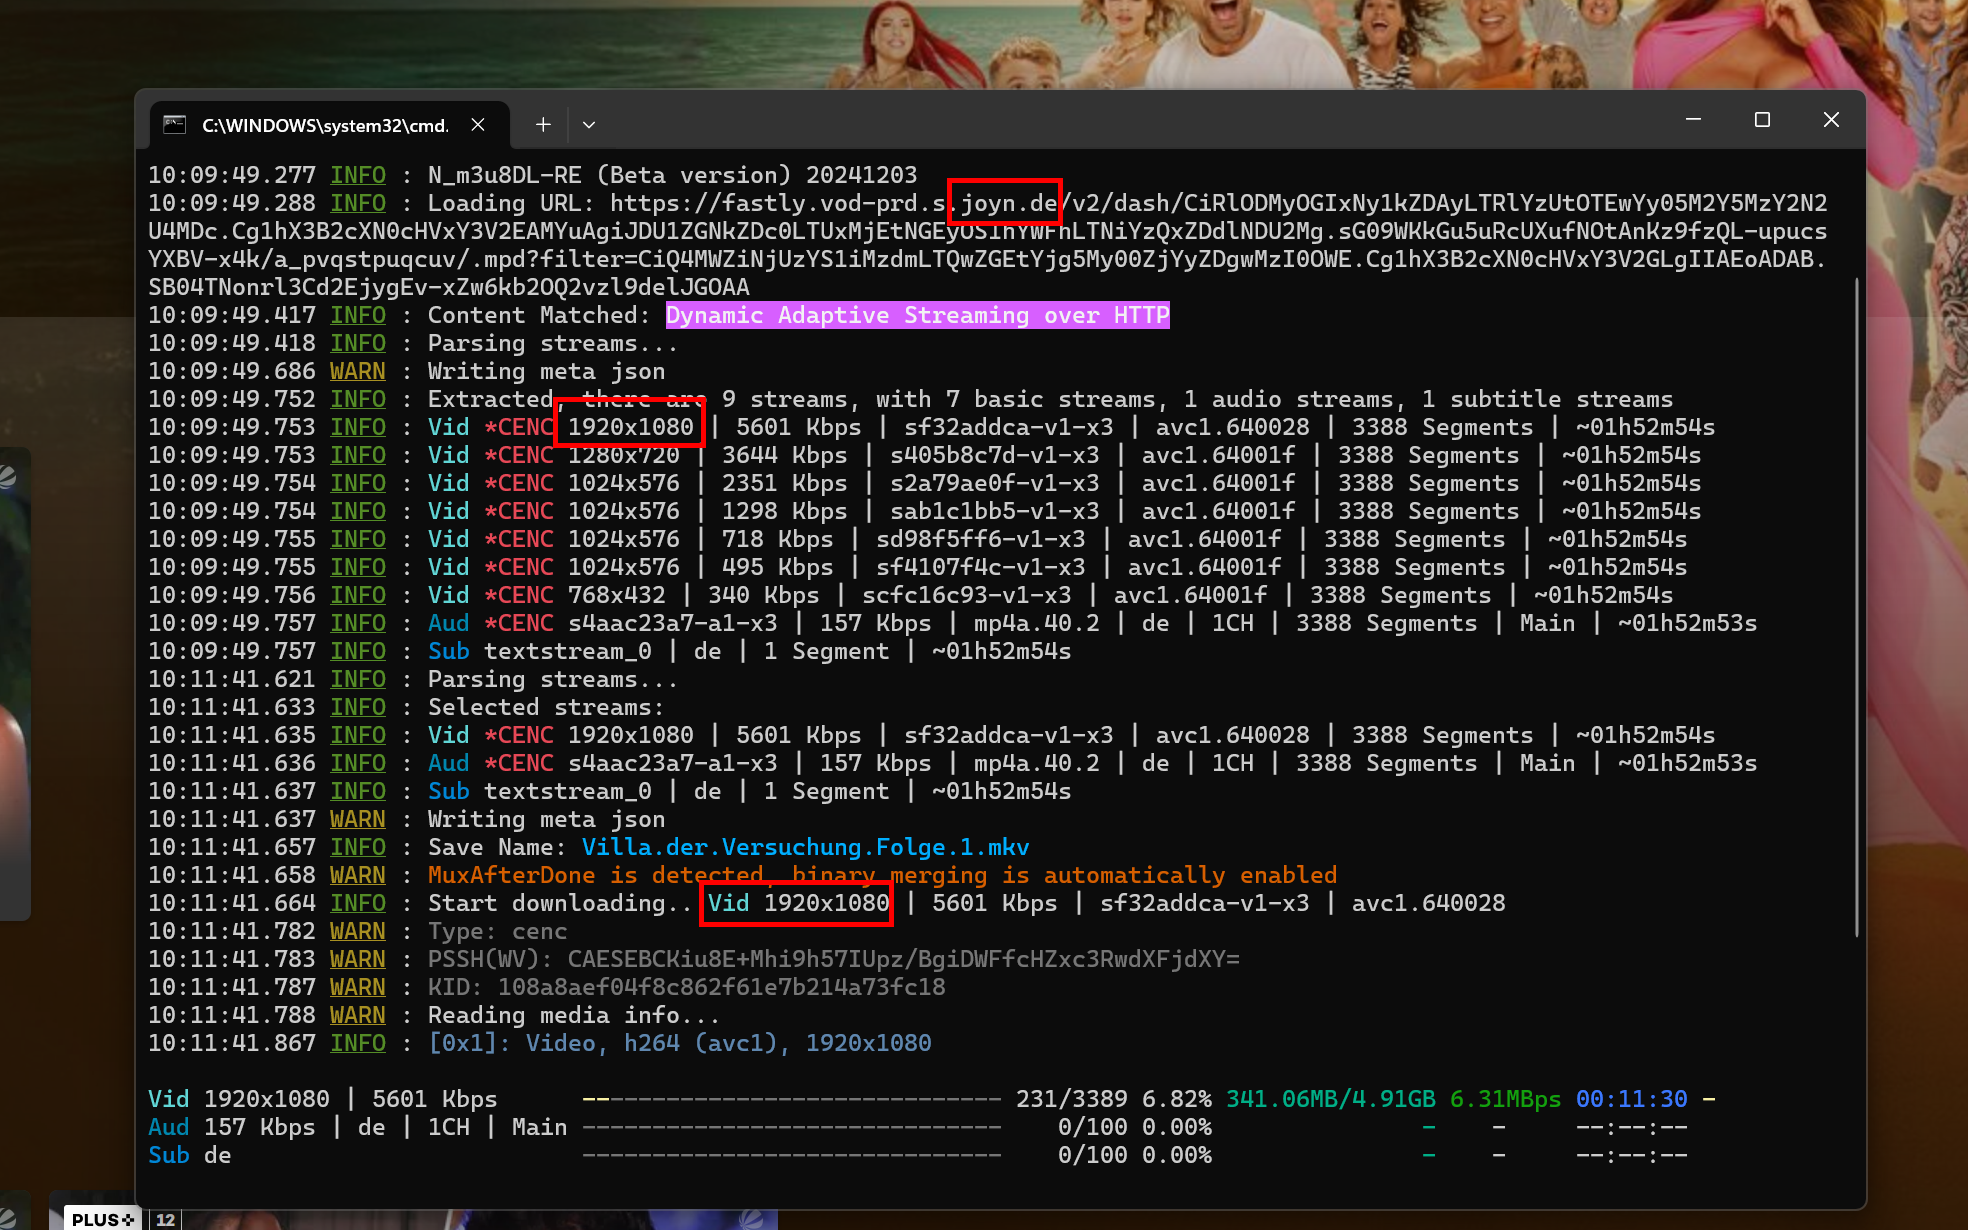Open a new terminal tab with plus
This screenshot has width=1968, height=1230.
[543, 124]
